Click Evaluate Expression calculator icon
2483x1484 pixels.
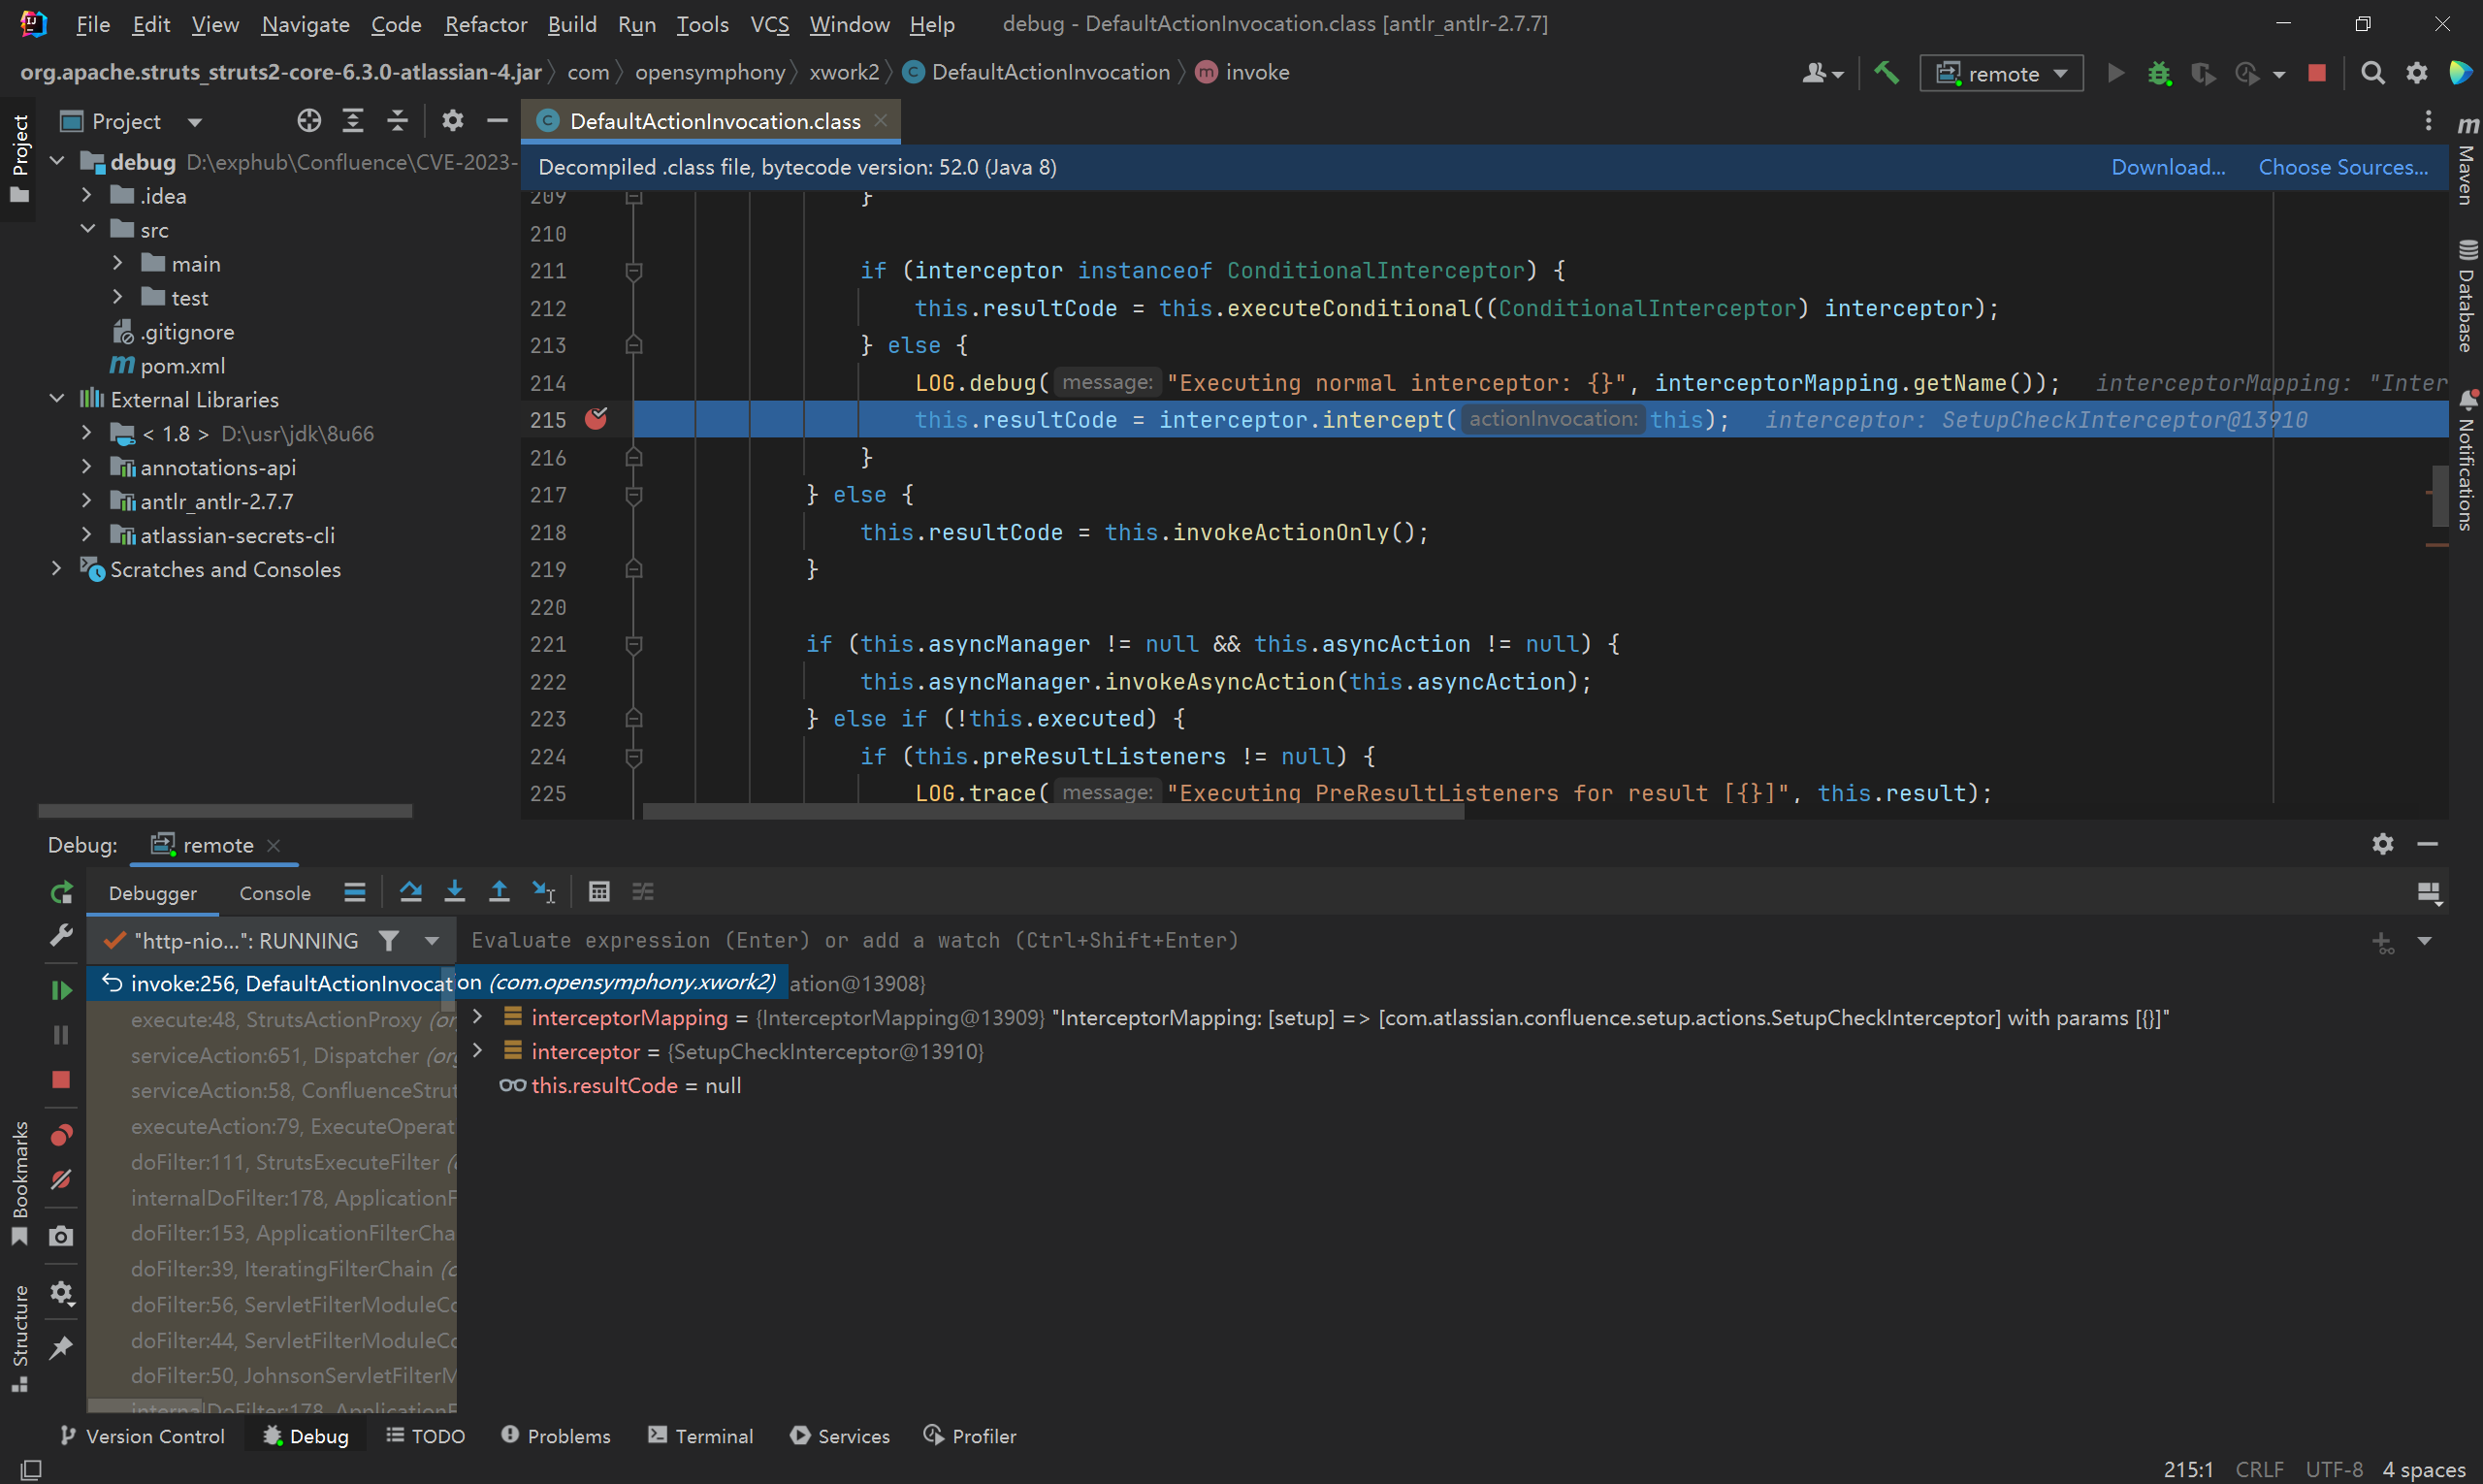click(599, 891)
